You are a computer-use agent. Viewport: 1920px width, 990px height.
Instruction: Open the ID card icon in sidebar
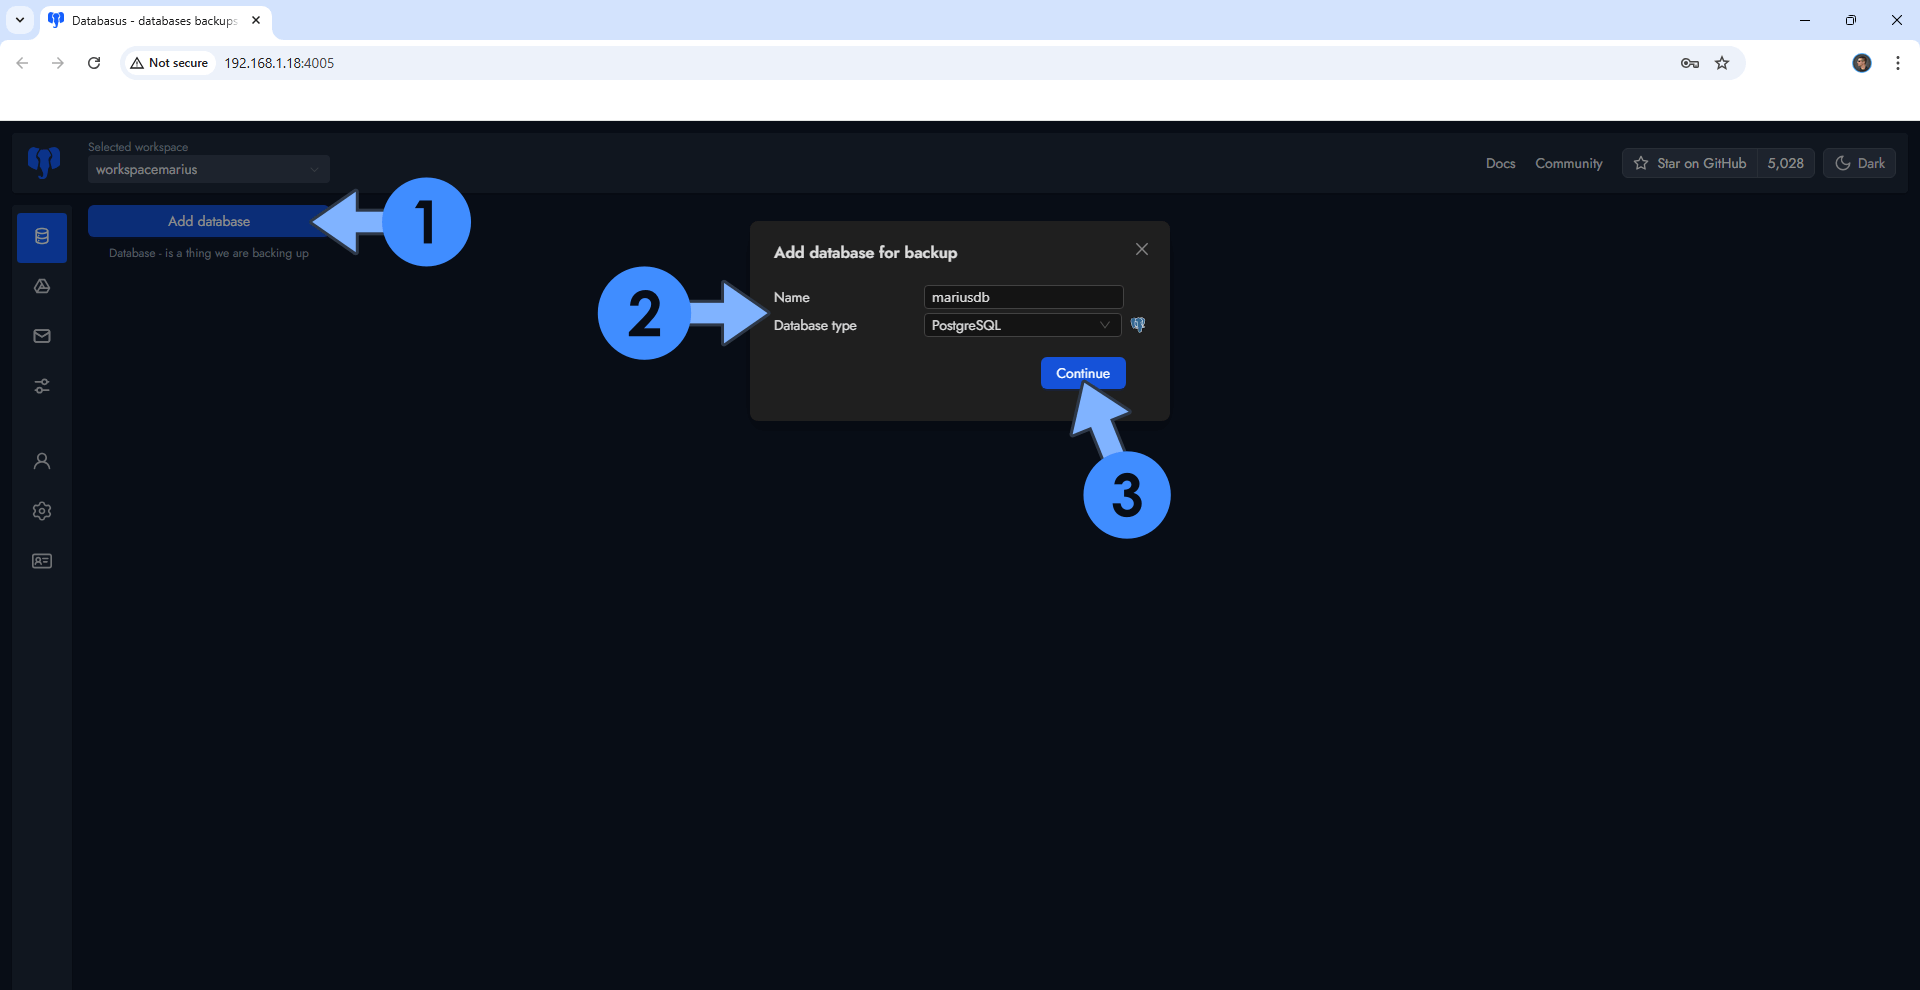[42, 561]
